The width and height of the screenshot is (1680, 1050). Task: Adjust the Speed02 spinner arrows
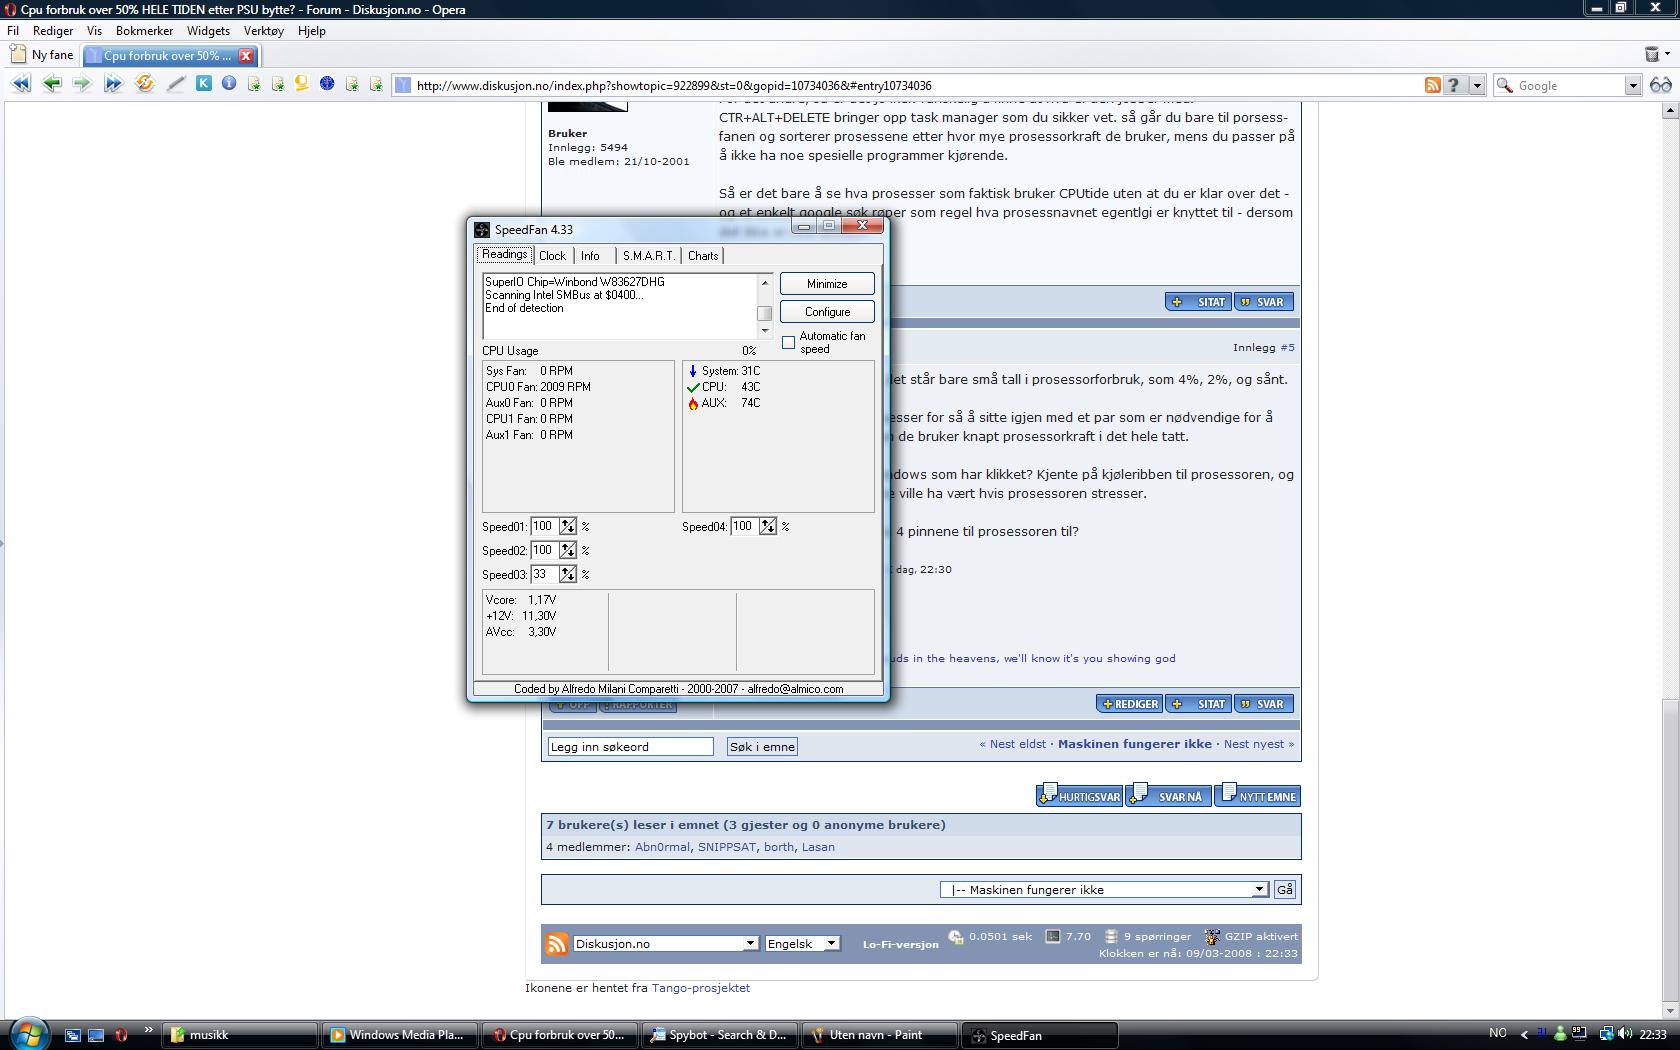[568, 550]
